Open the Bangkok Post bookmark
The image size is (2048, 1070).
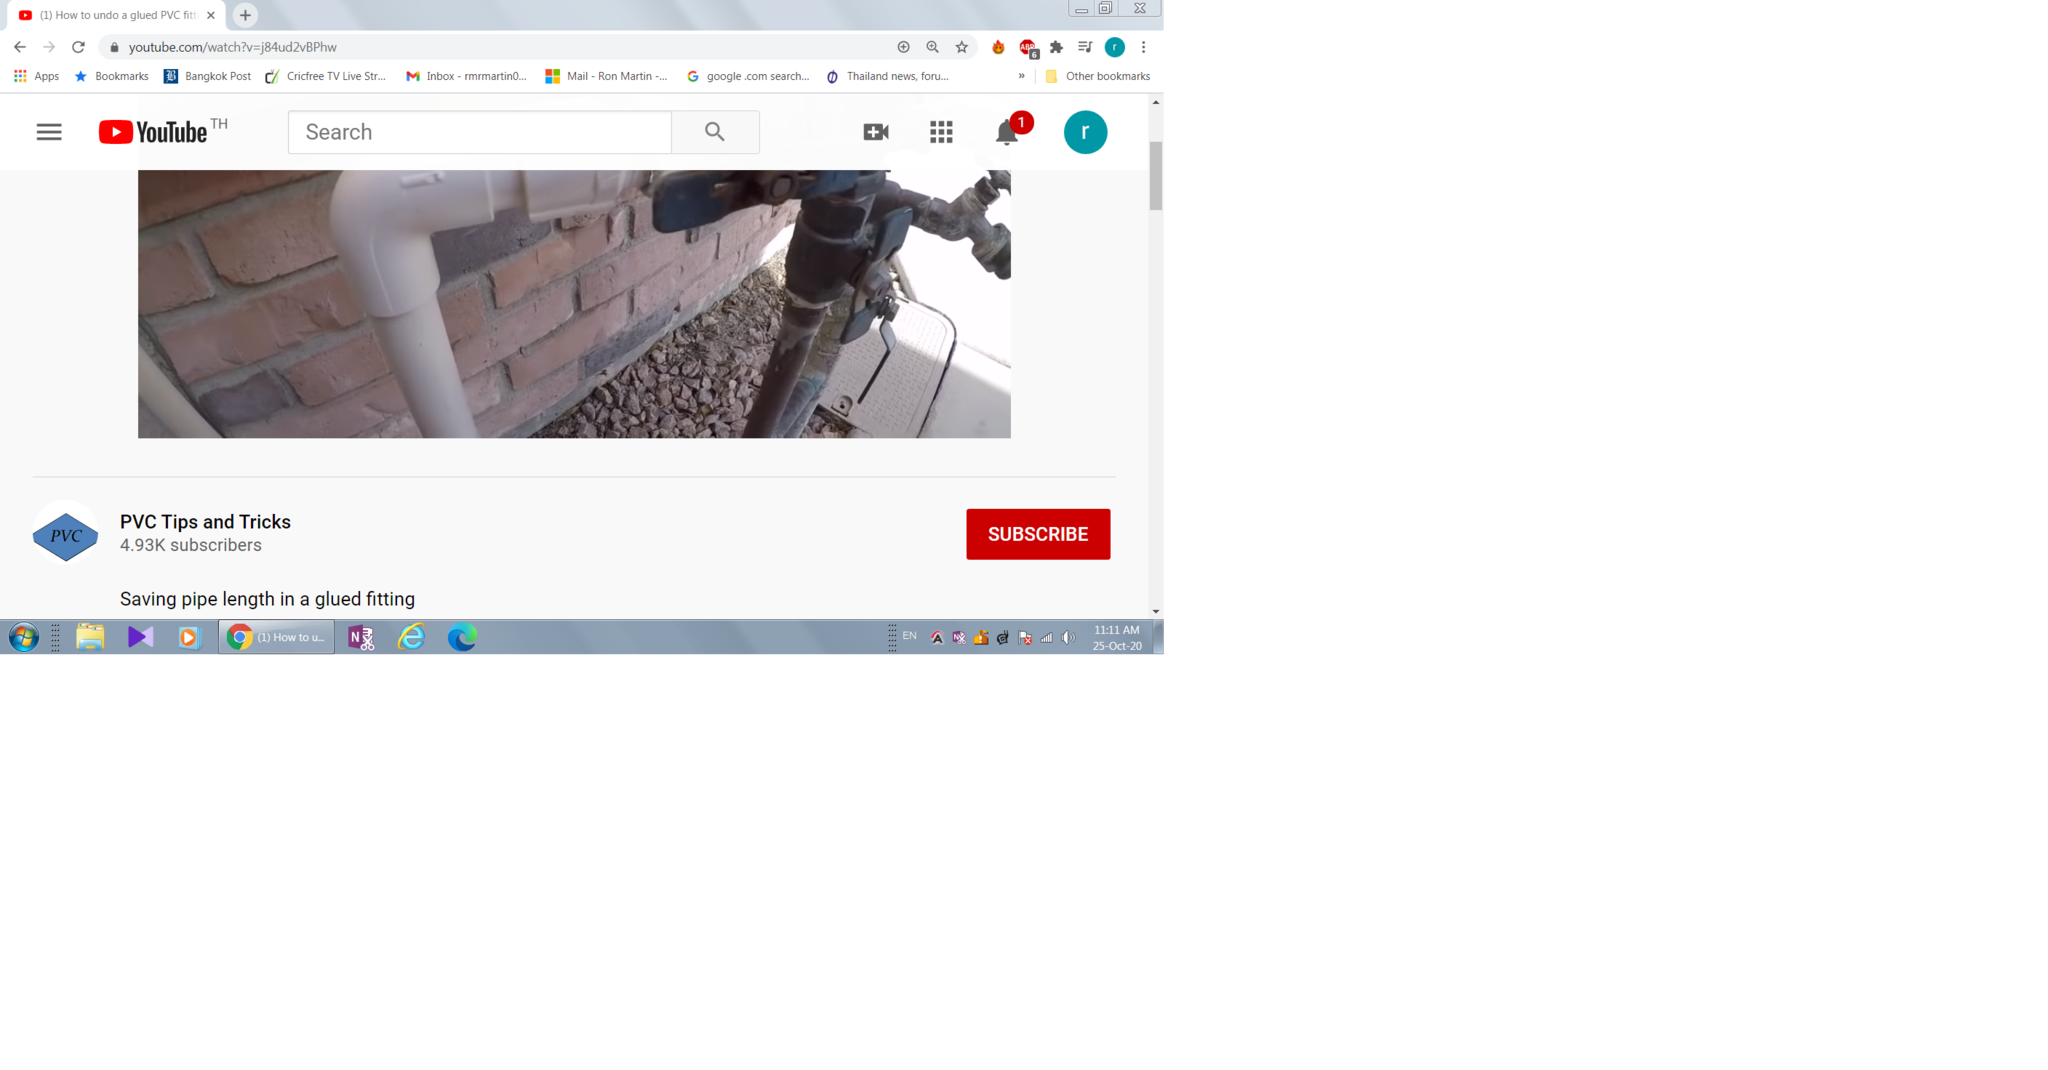click(207, 76)
